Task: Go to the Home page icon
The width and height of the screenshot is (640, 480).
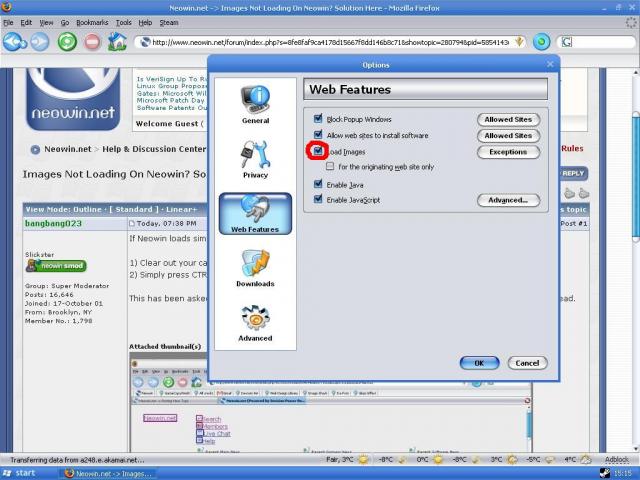Action: pos(117,42)
